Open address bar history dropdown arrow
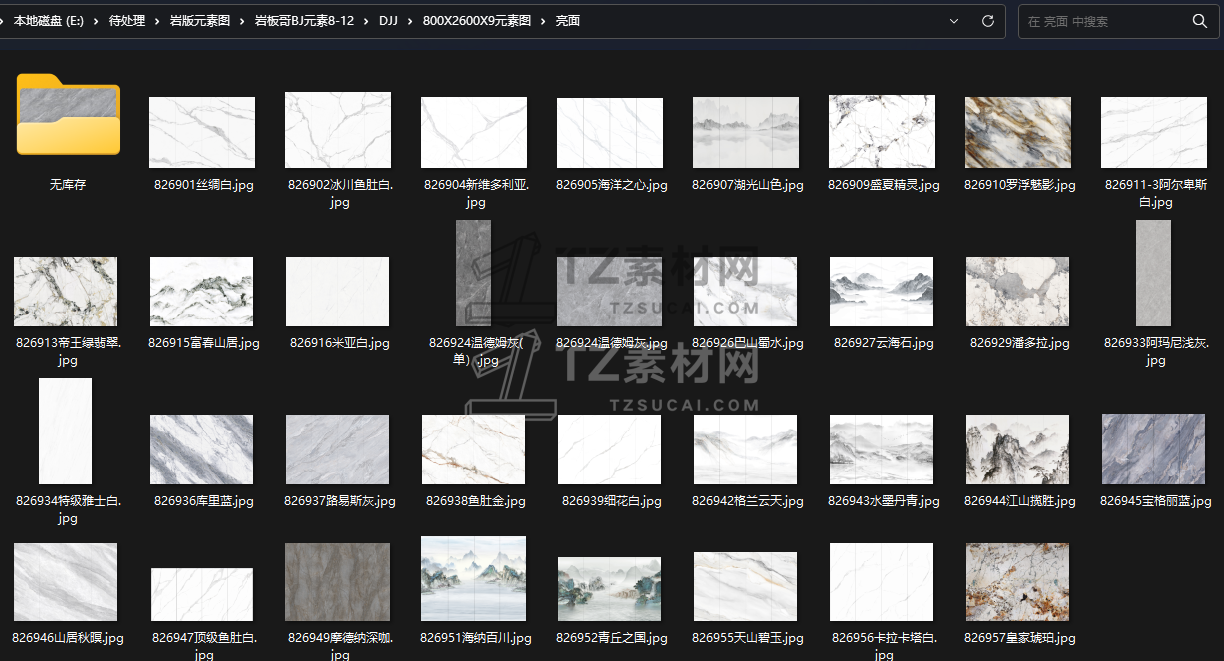Screen dimensions: 1224x661 [953, 21]
